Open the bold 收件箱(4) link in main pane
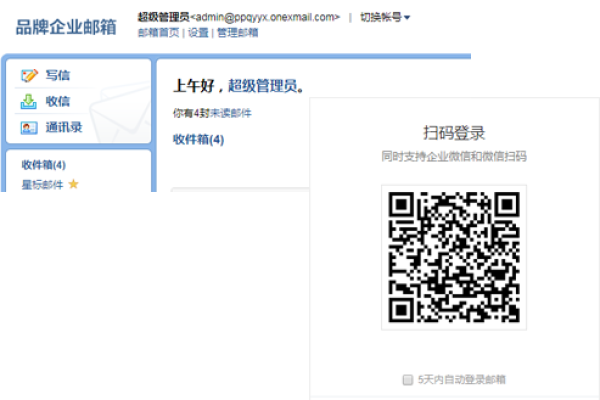This screenshot has height=400, width=600. (x=198, y=139)
